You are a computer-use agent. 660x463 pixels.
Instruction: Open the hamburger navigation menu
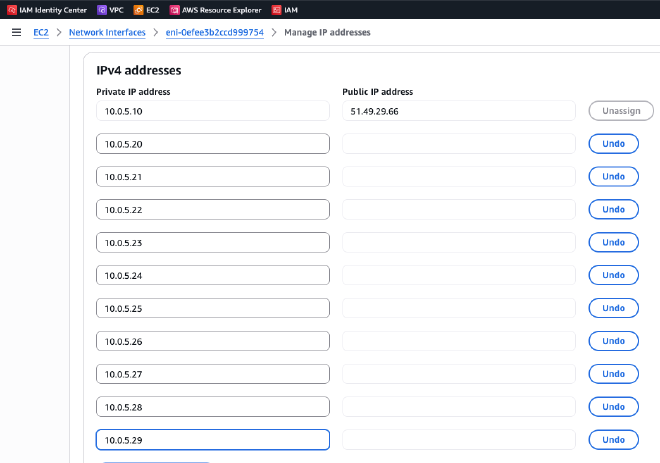pyautogui.click(x=16, y=32)
